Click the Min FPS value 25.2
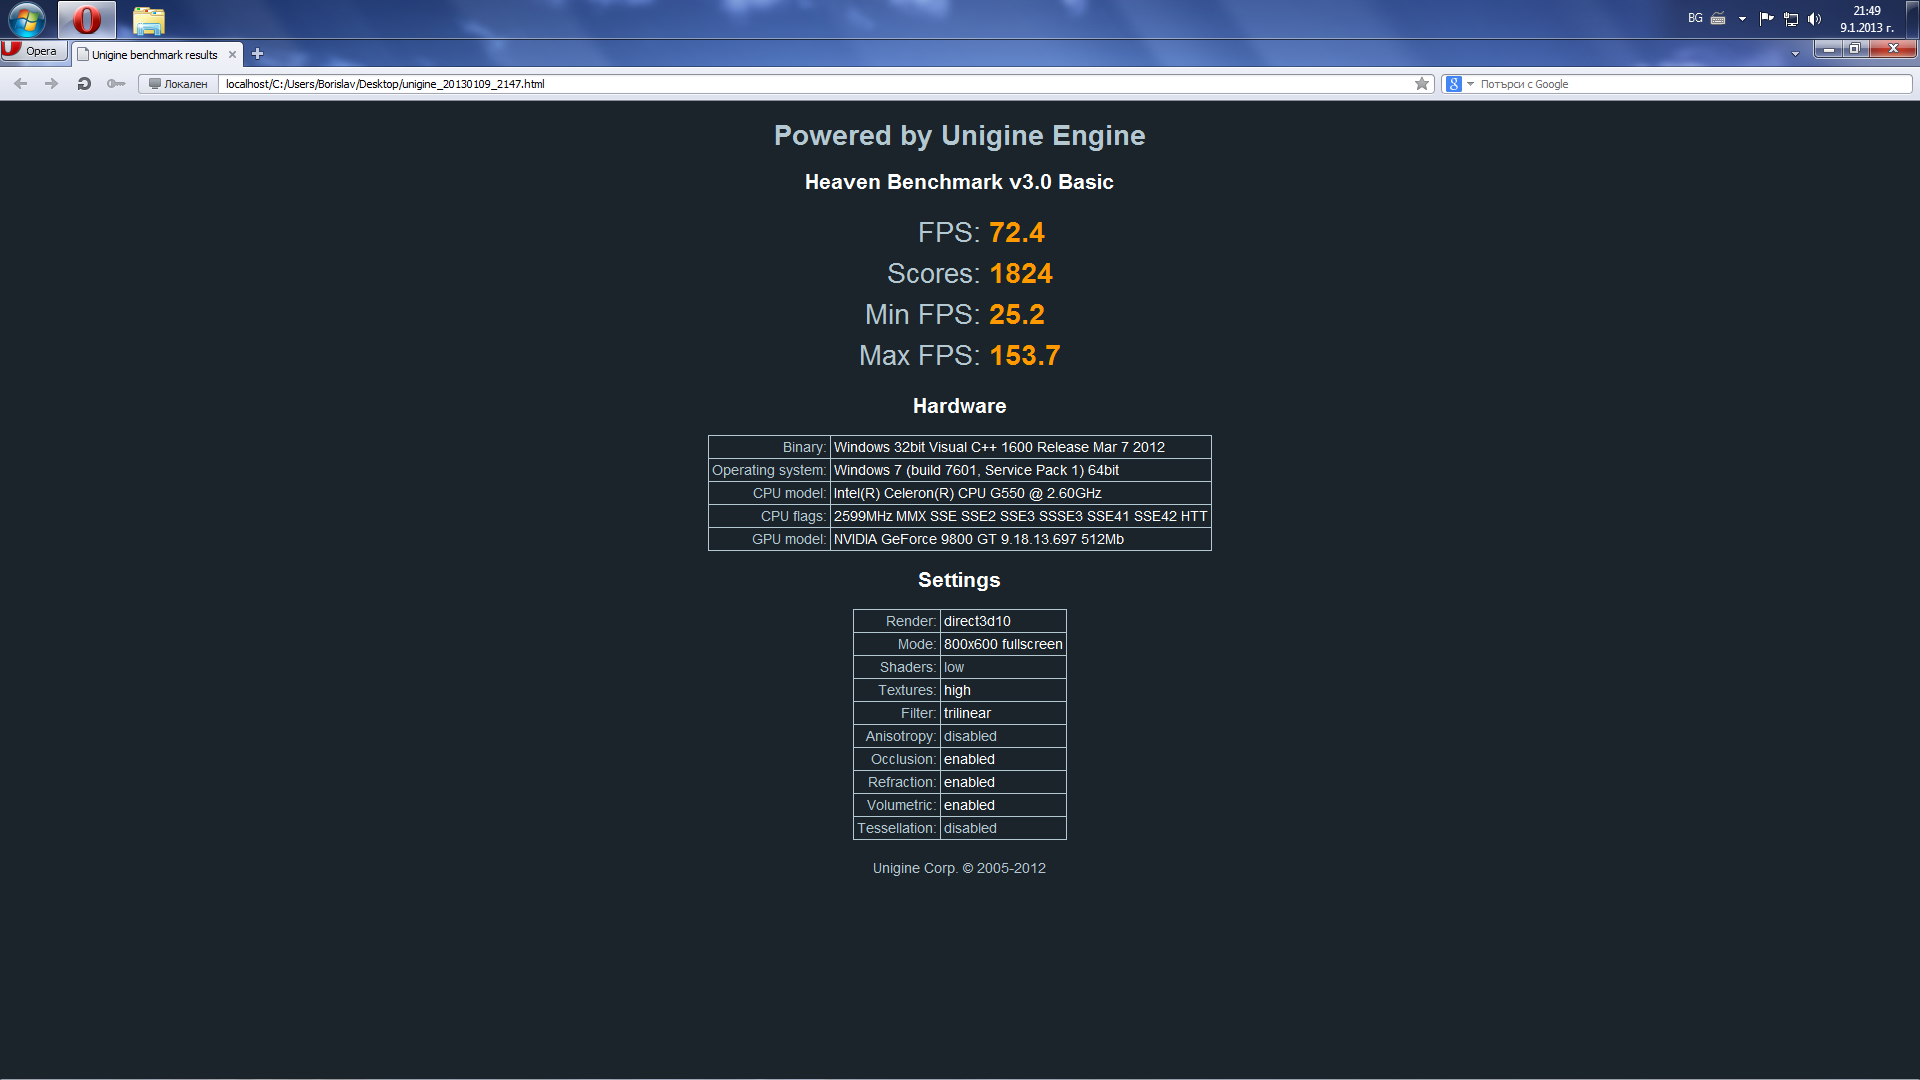 click(x=1016, y=314)
